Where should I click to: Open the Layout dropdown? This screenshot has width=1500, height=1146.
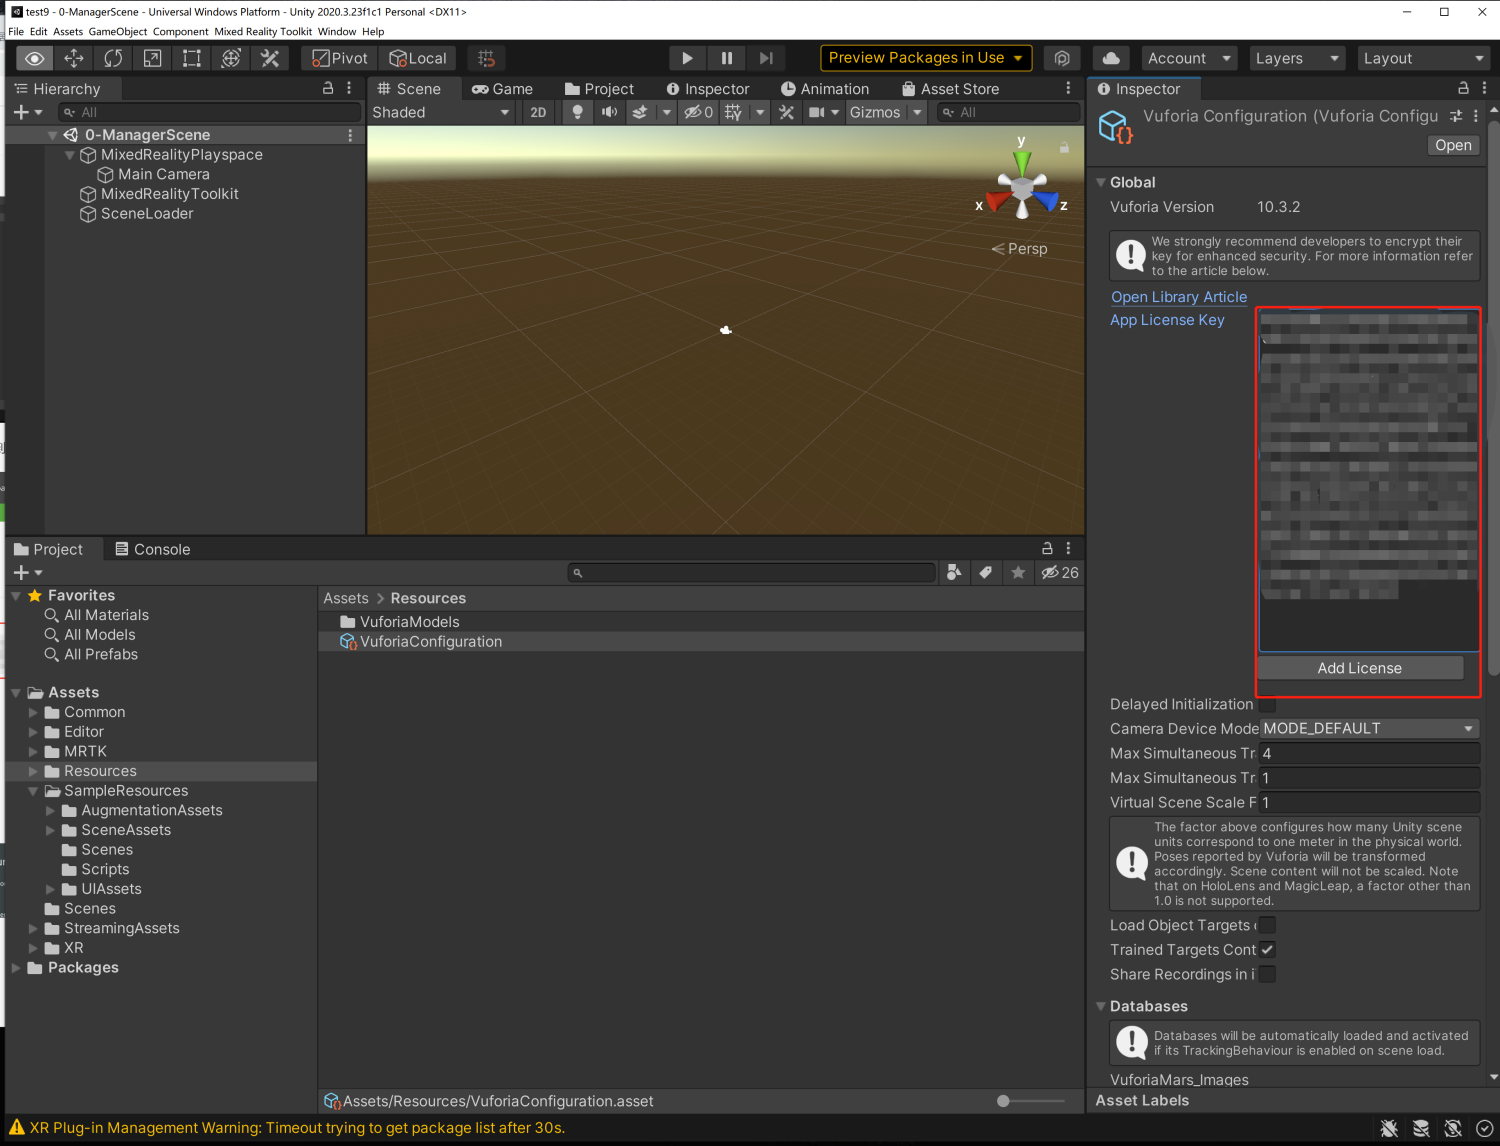click(x=1424, y=58)
